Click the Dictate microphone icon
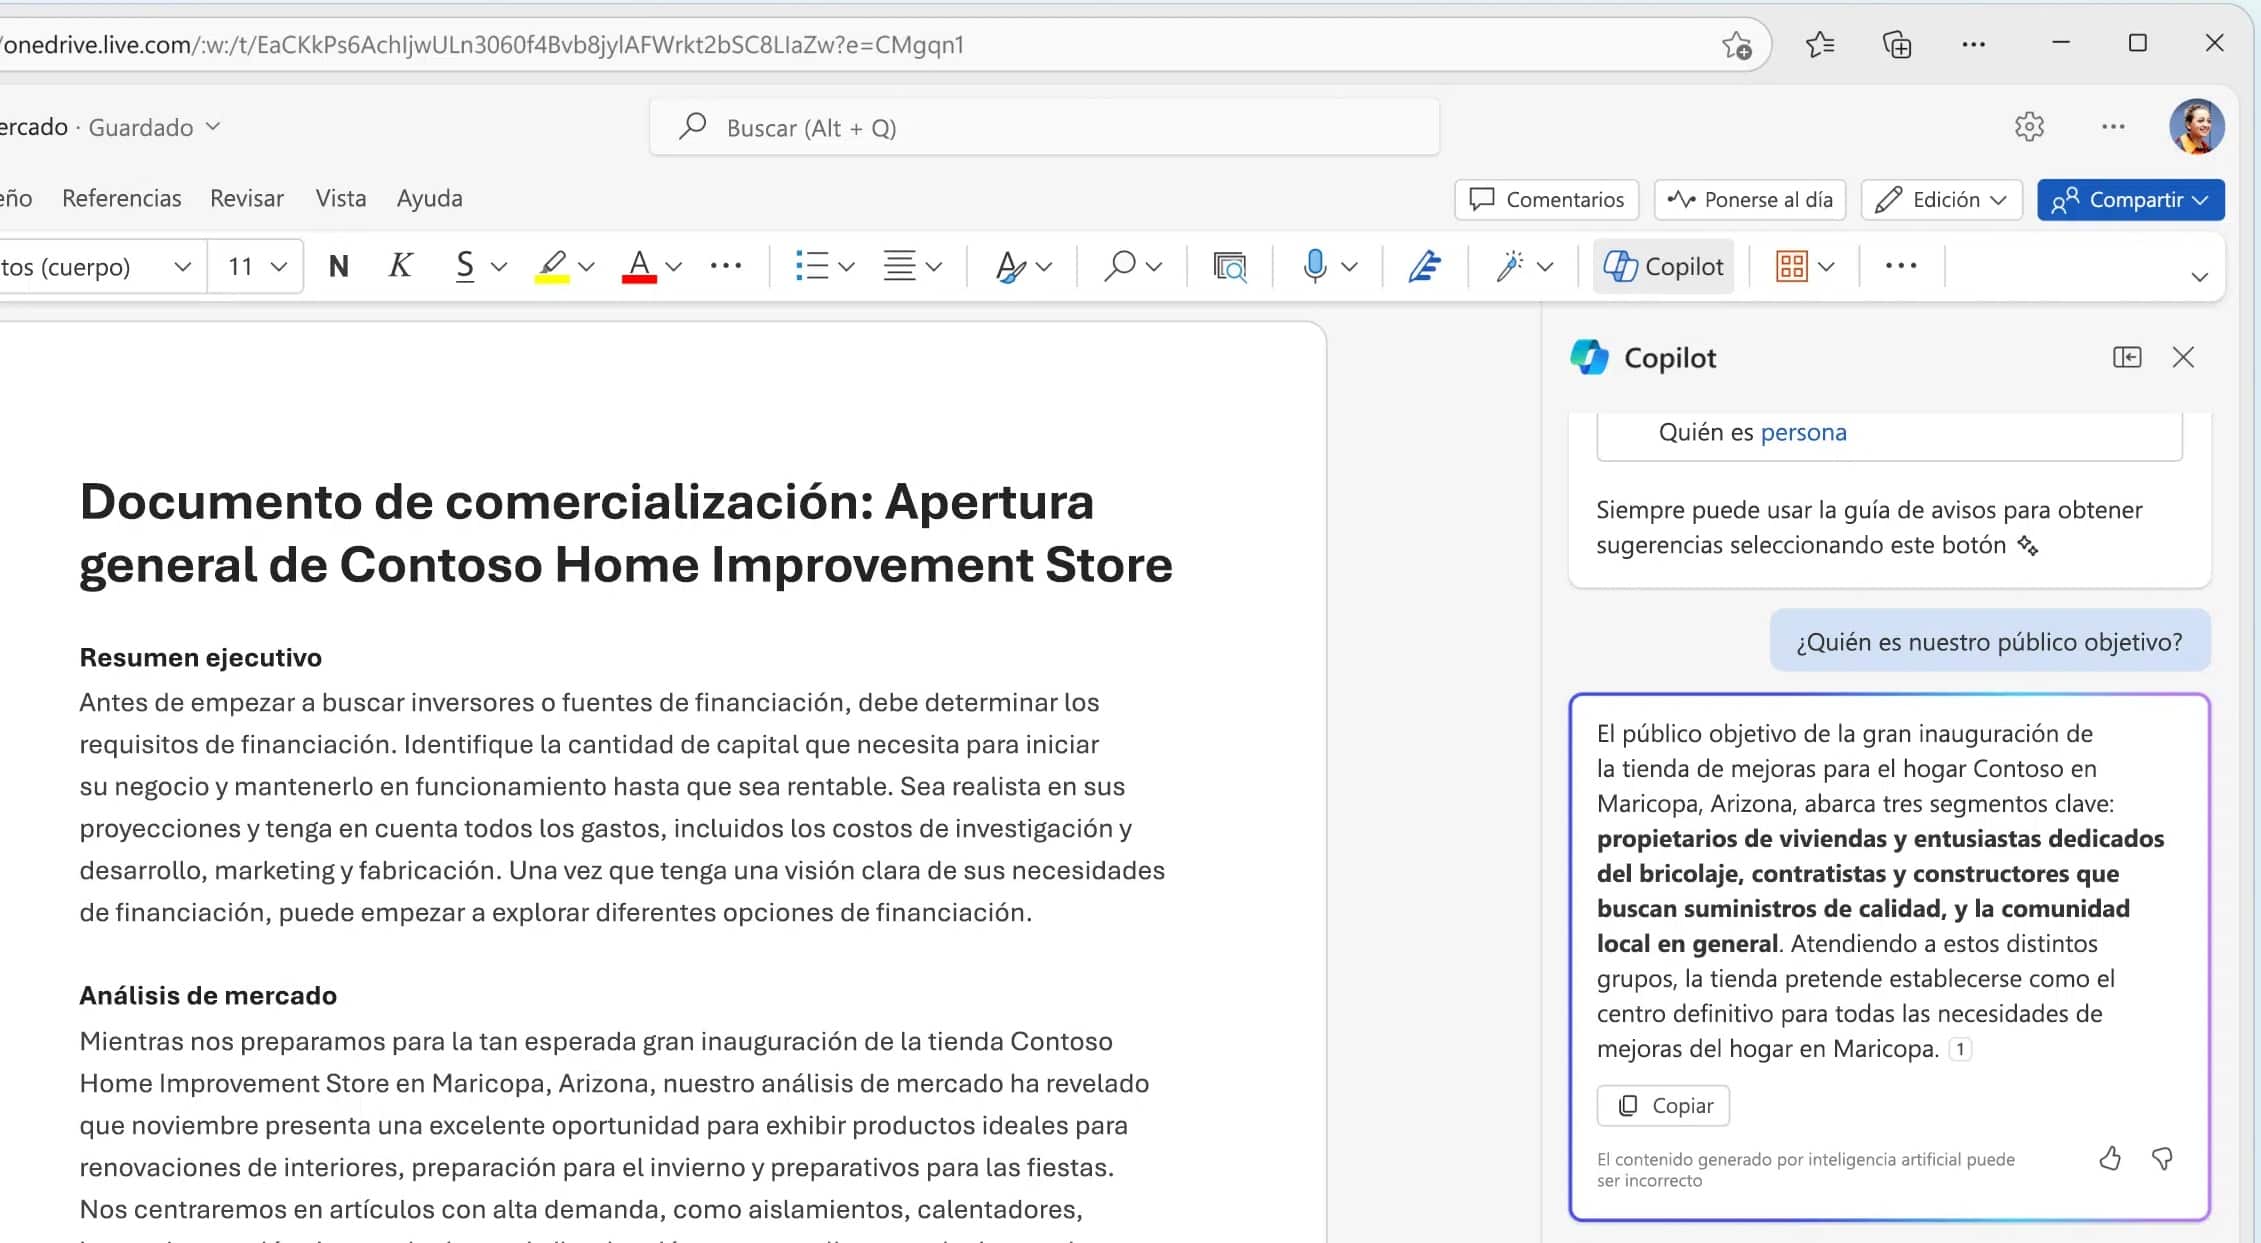 [1315, 266]
